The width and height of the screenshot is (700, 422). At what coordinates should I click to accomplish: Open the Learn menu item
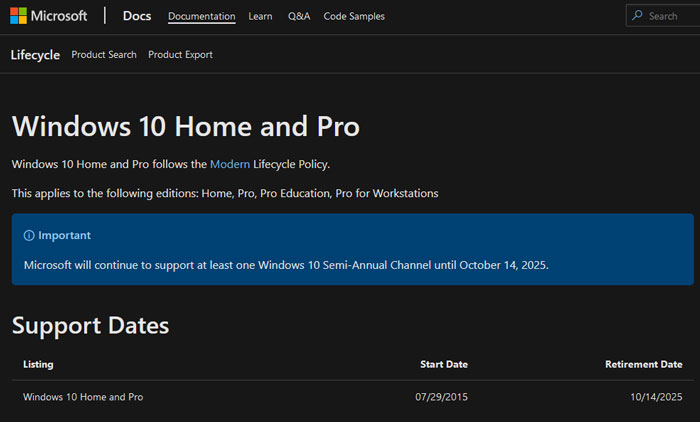click(260, 17)
